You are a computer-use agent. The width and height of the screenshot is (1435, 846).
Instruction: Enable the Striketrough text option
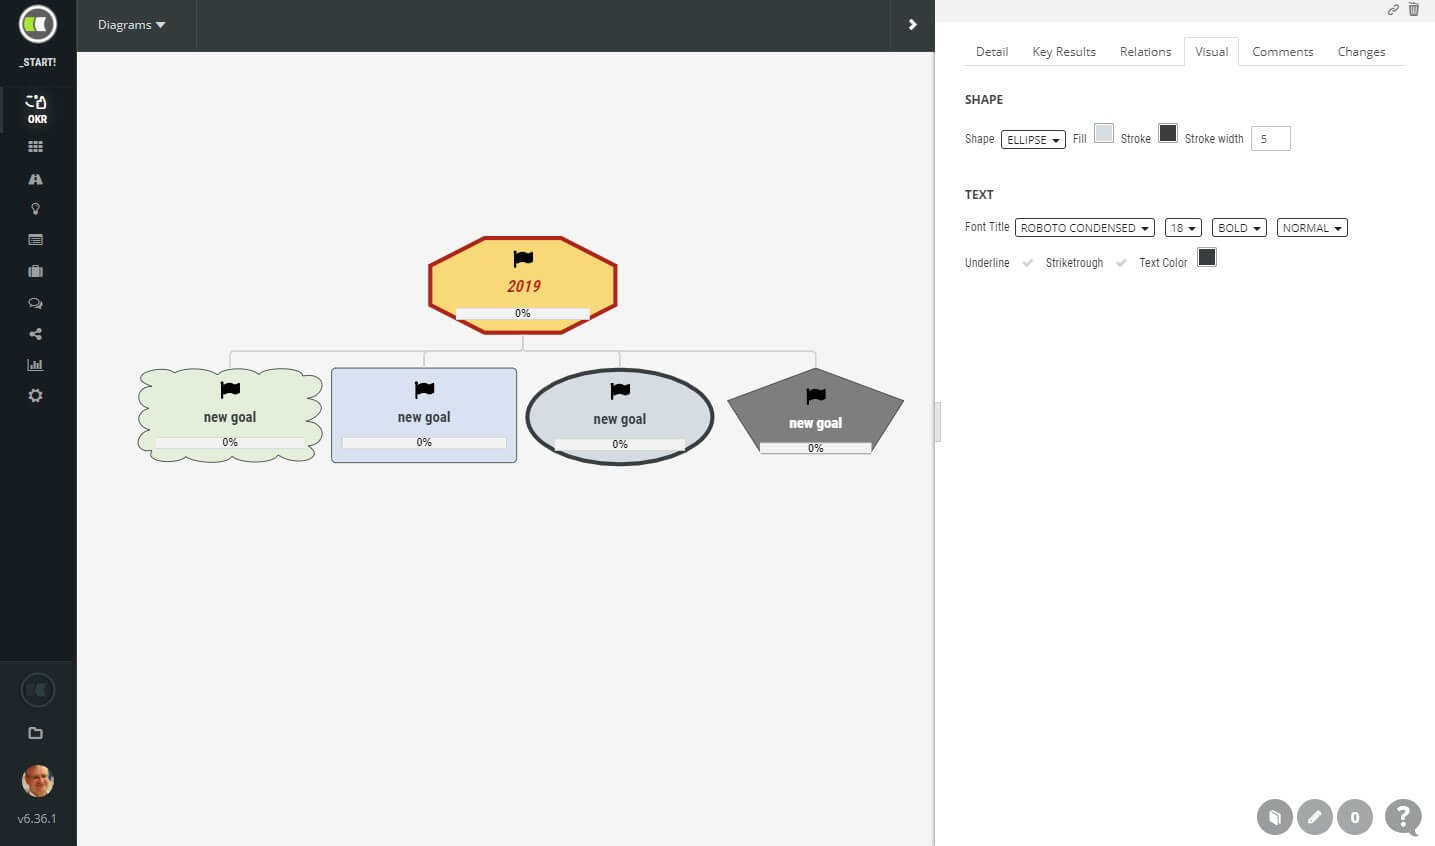1121,262
